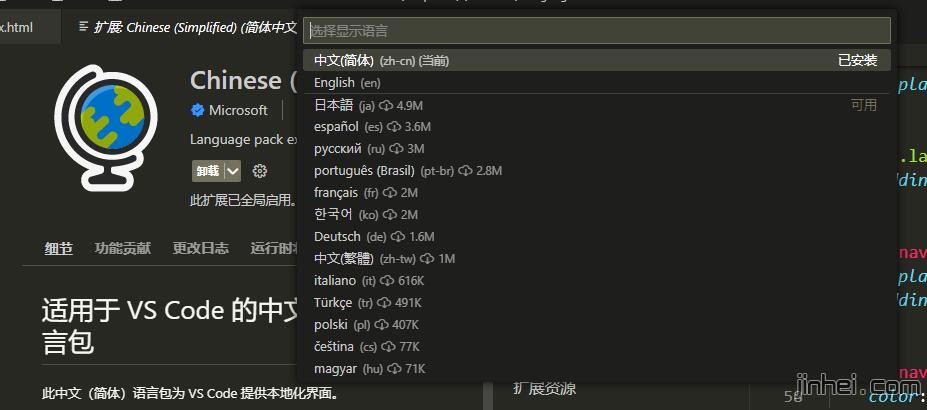Click download icon next to 中文(繁體)
Screen dimensions: 927x410
click(427, 259)
